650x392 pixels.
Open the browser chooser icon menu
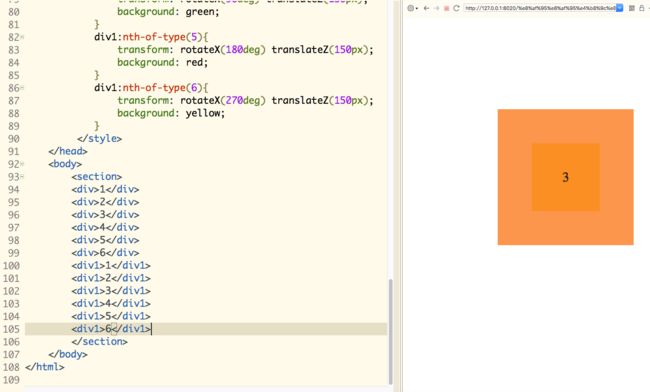point(412,8)
